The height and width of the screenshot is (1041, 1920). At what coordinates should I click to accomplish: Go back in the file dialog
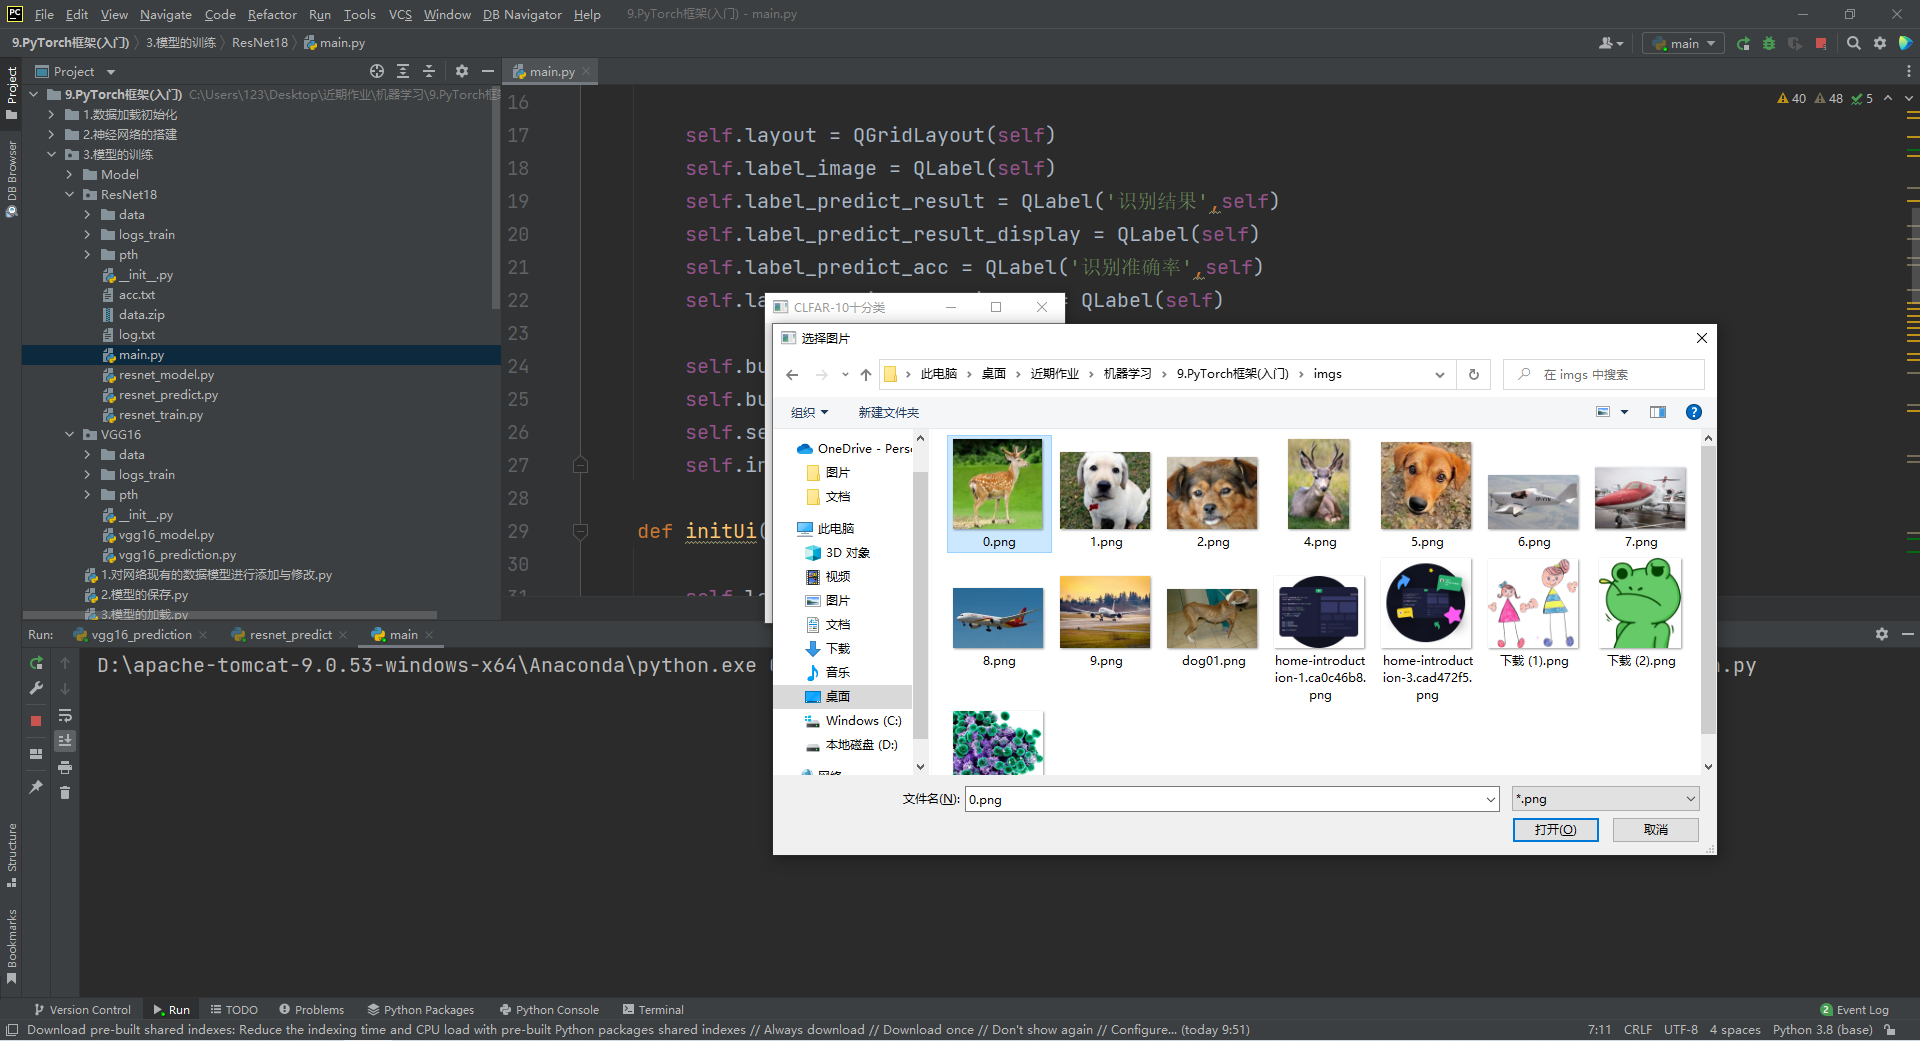792,374
